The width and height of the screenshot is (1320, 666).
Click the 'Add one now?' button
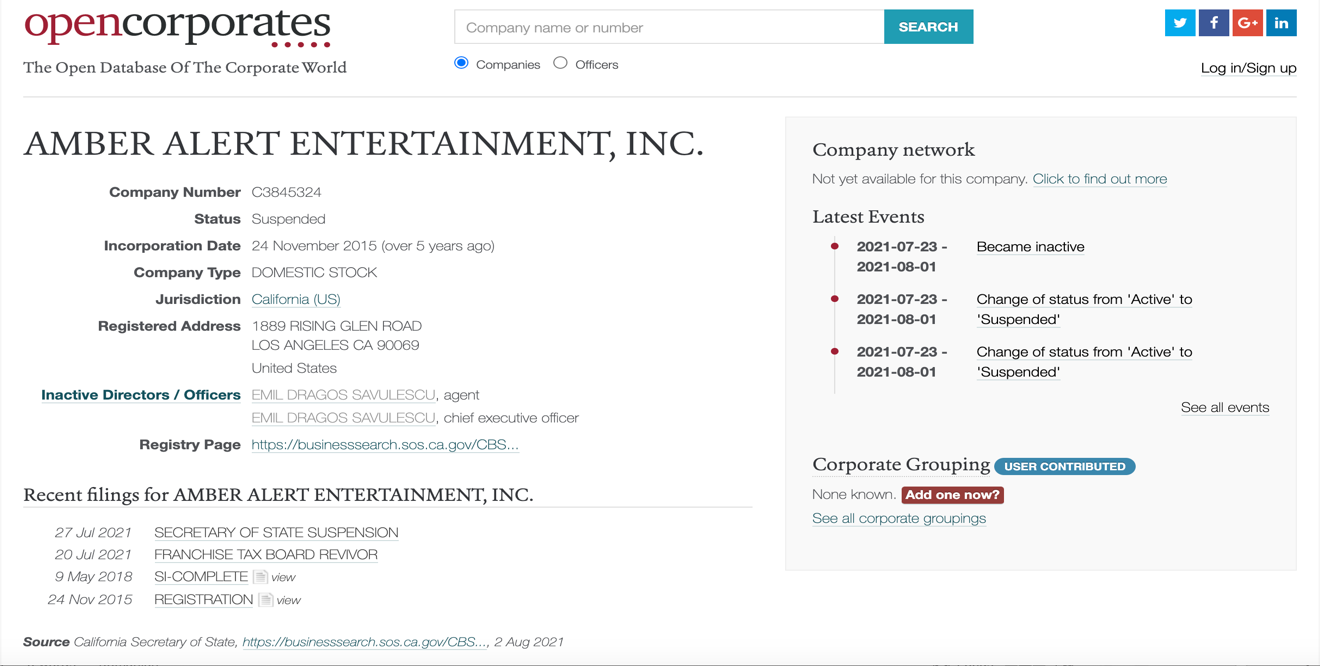tap(952, 495)
